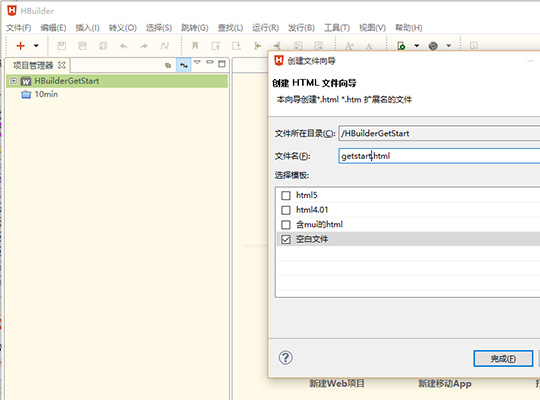Open the run in browser dropdown arrow
This screenshot has height=400, width=540.
[416, 45]
